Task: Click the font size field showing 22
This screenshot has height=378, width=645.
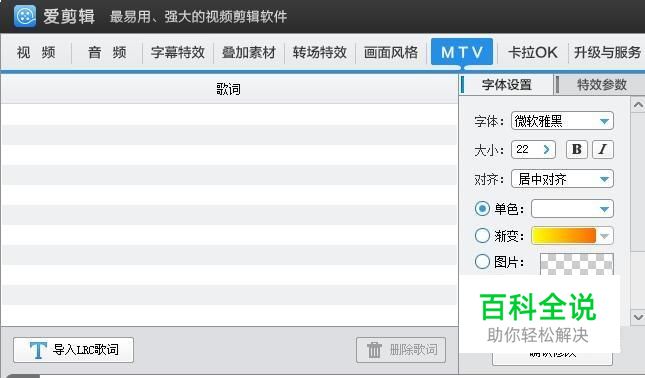Action: [533, 149]
